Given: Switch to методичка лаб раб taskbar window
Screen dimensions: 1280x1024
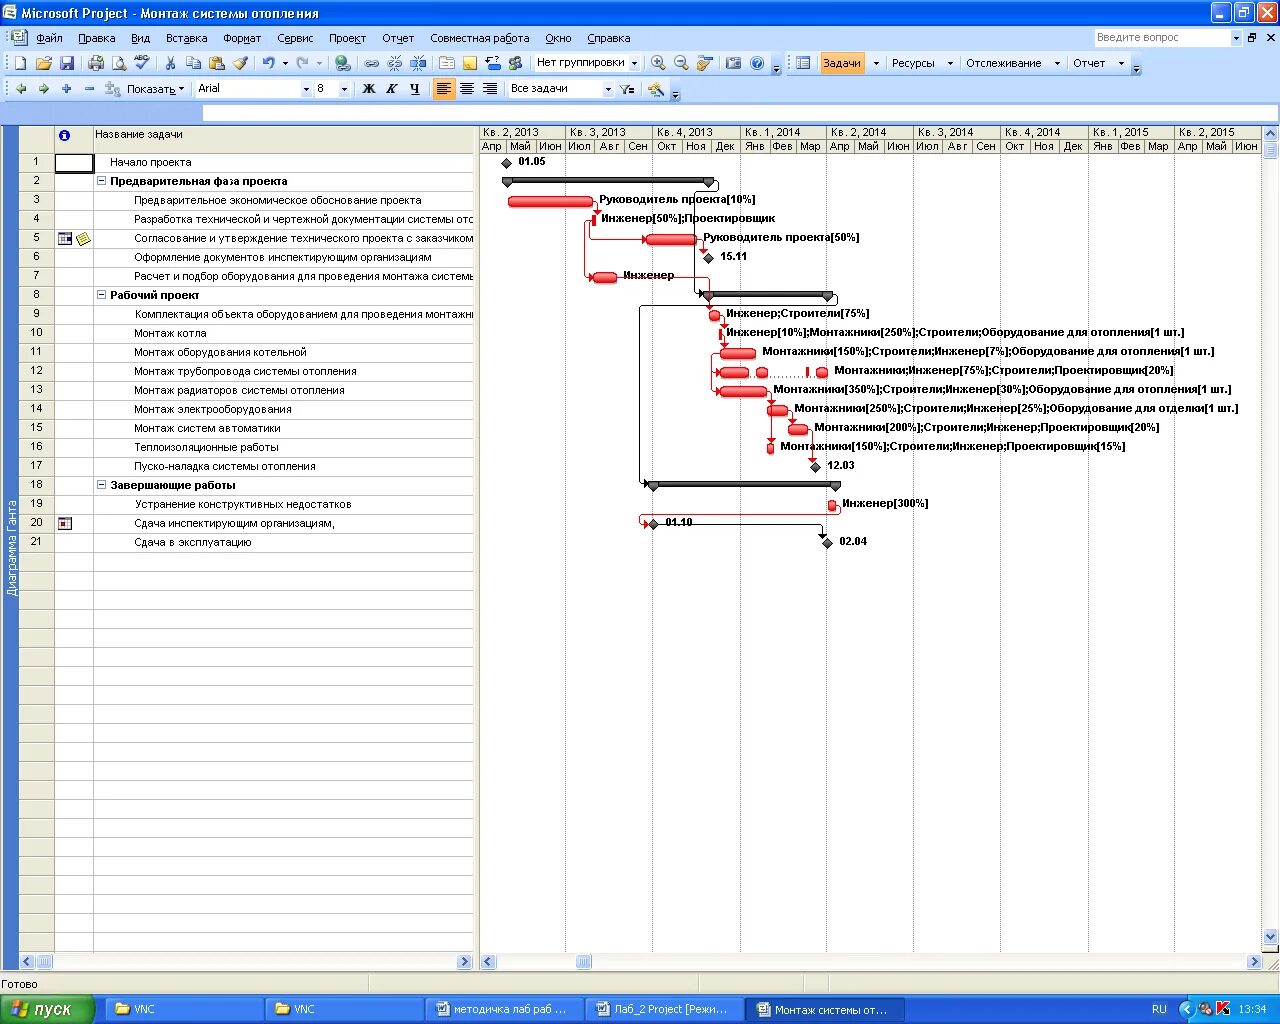Looking at the screenshot, I should click(503, 1009).
